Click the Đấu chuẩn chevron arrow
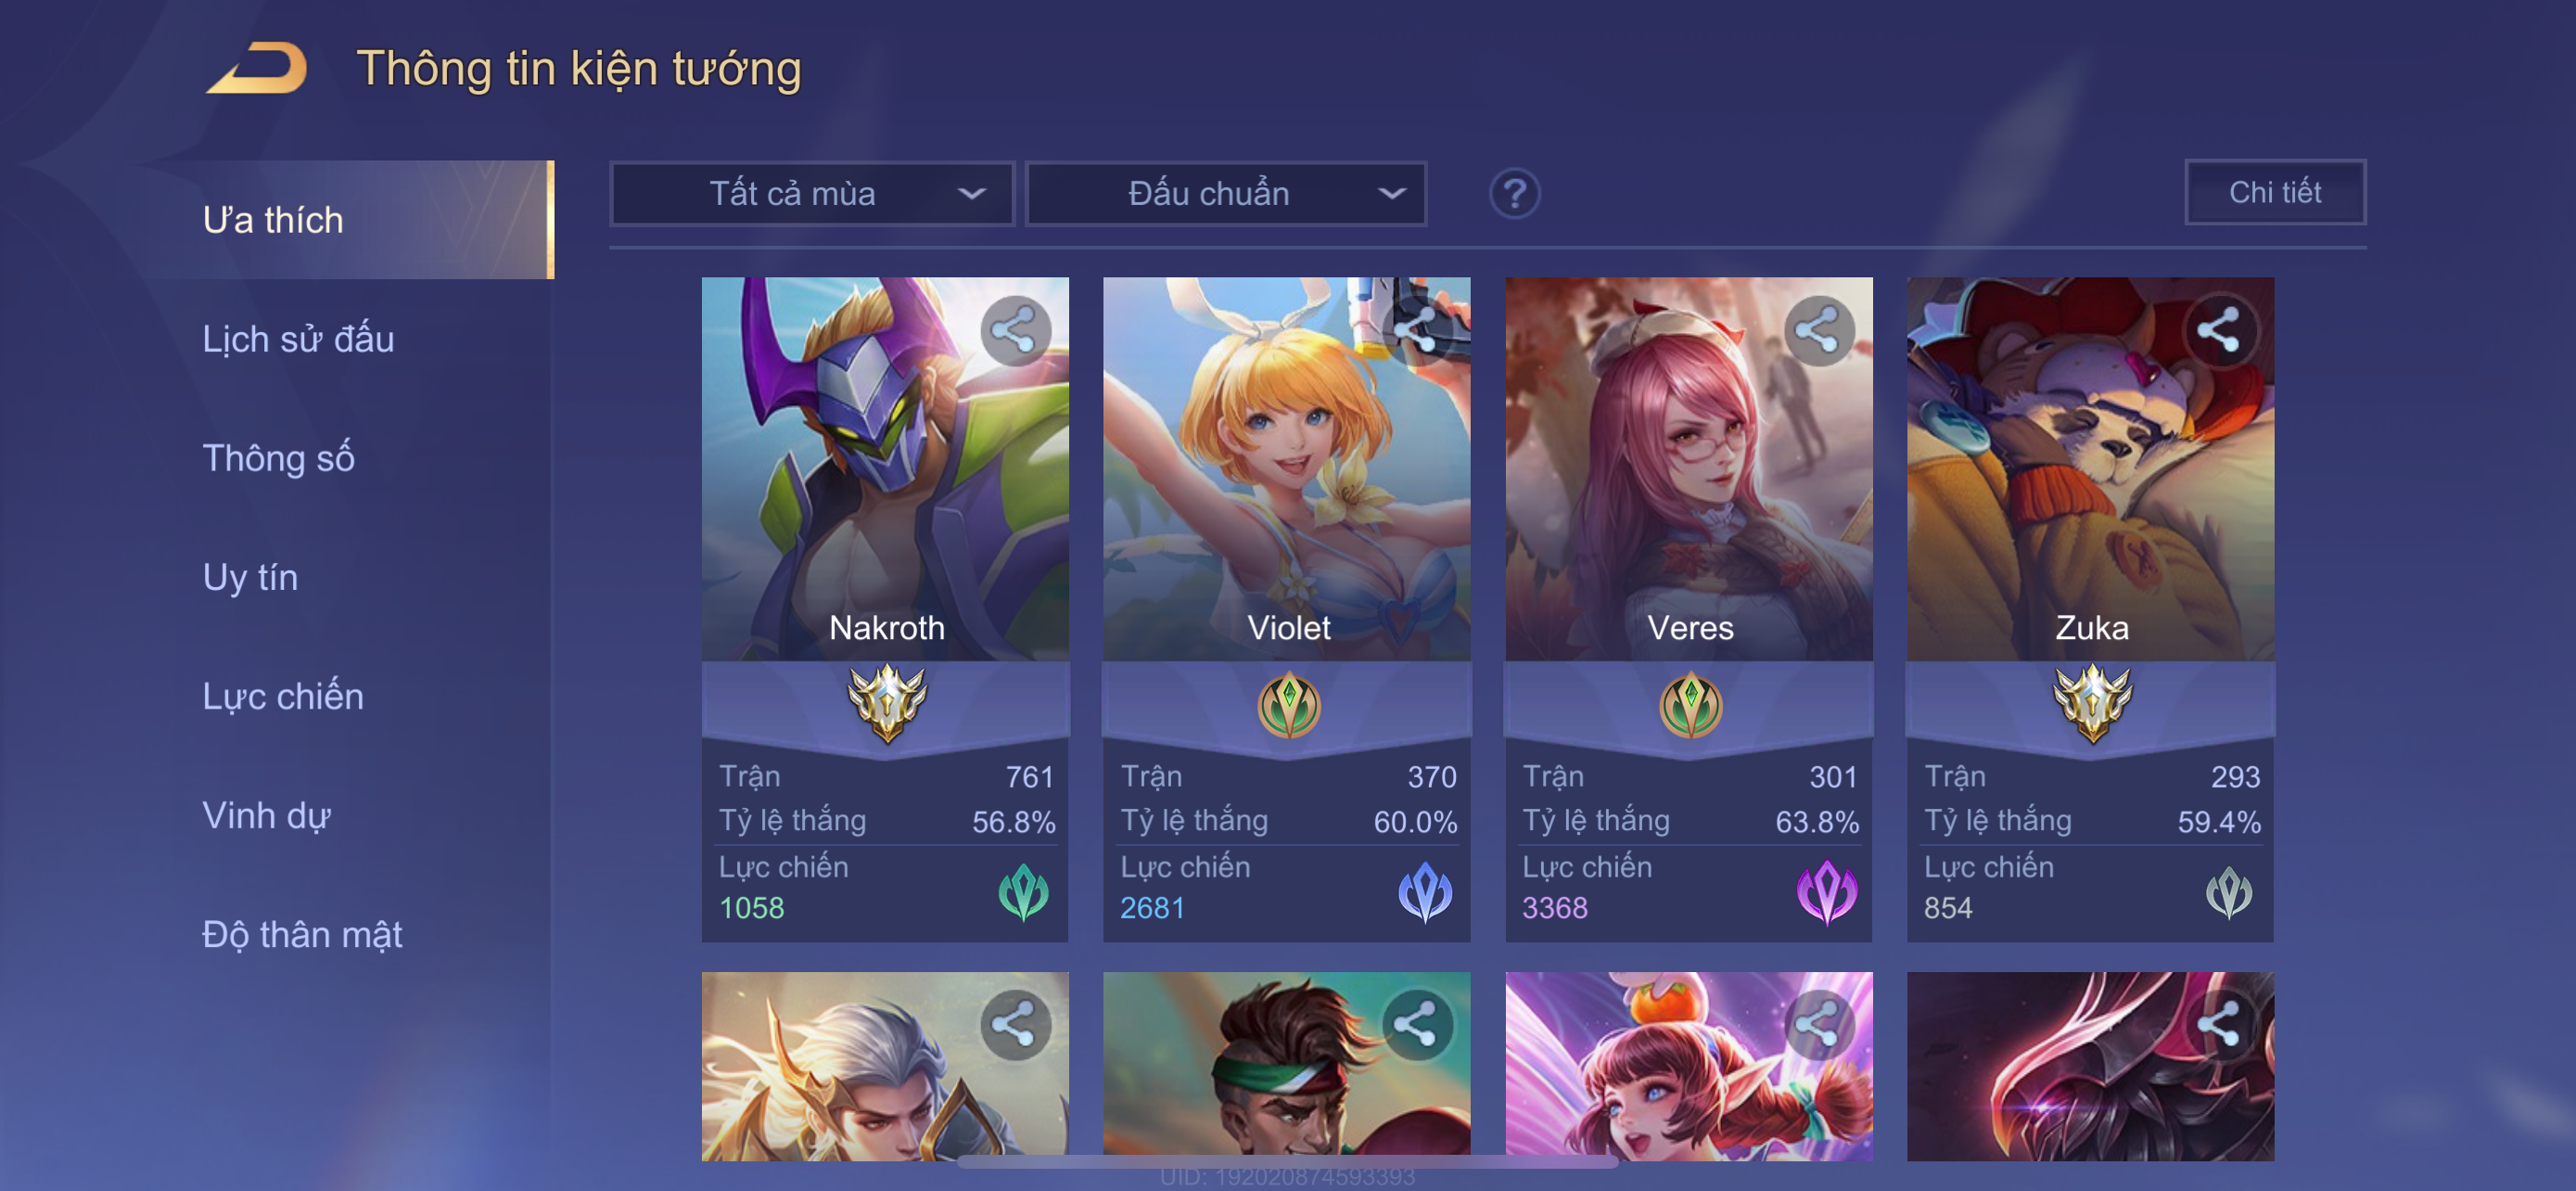This screenshot has width=2576, height=1191. pyautogui.click(x=1392, y=193)
